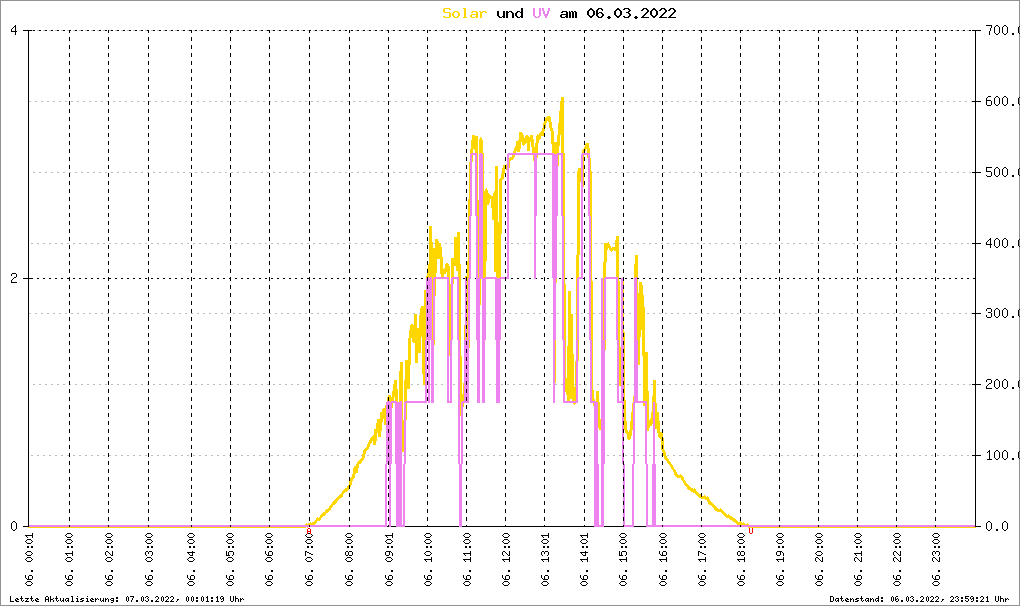Click the pink "UV" word in the title

tap(541, 13)
